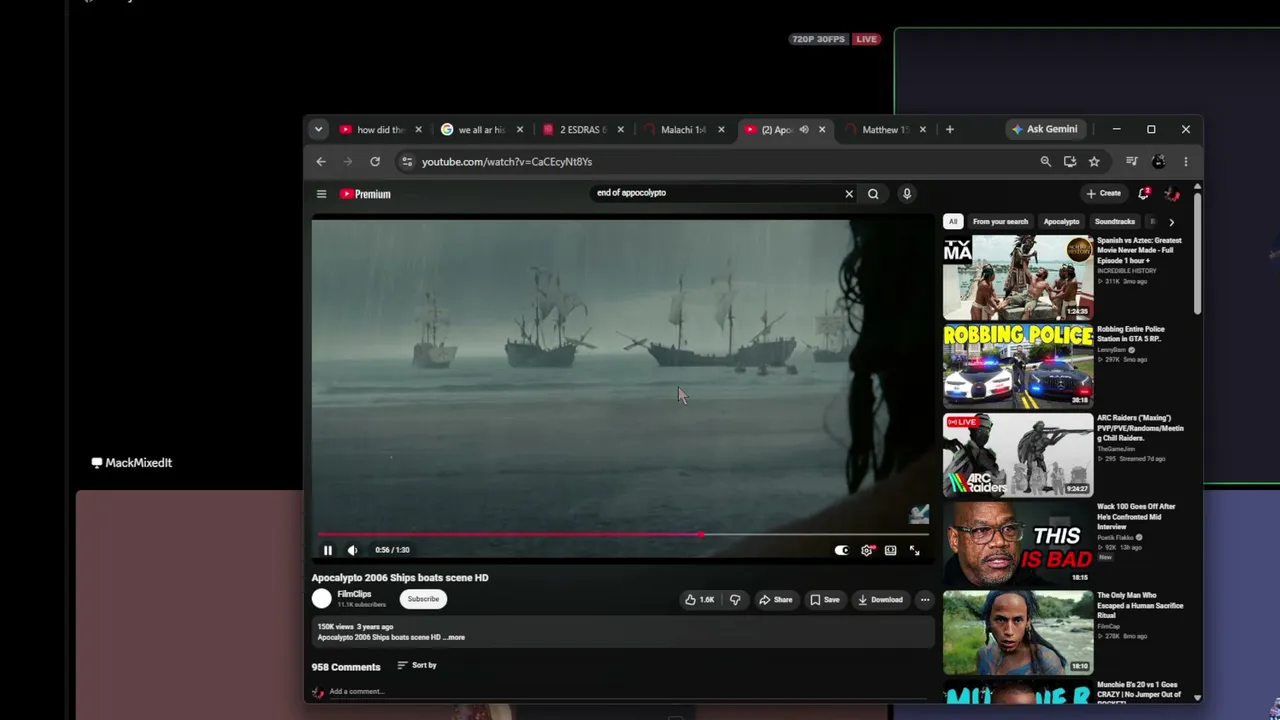Click the MackMixedIt label in the background window

pos(132,463)
